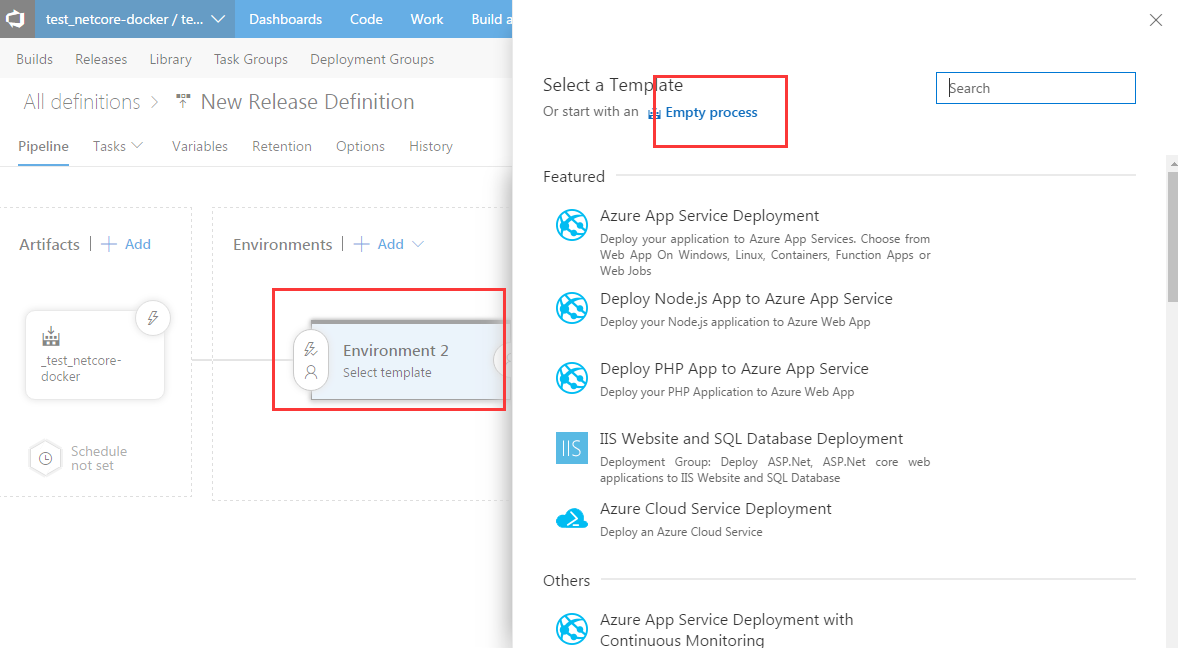Open the Library page
The height and width of the screenshot is (648, 1178).
(x=171, y=59)
